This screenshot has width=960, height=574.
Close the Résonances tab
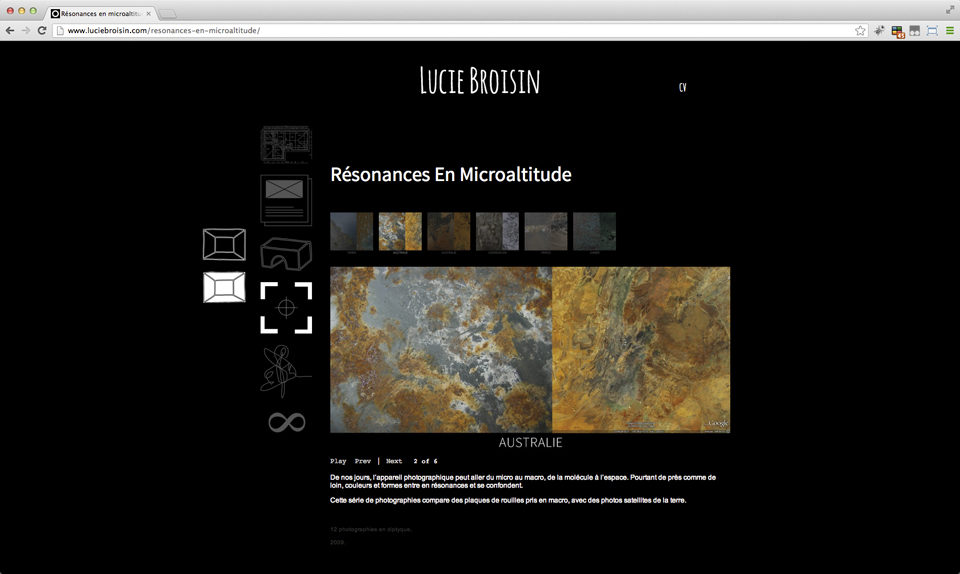click(x=149, y=13)
